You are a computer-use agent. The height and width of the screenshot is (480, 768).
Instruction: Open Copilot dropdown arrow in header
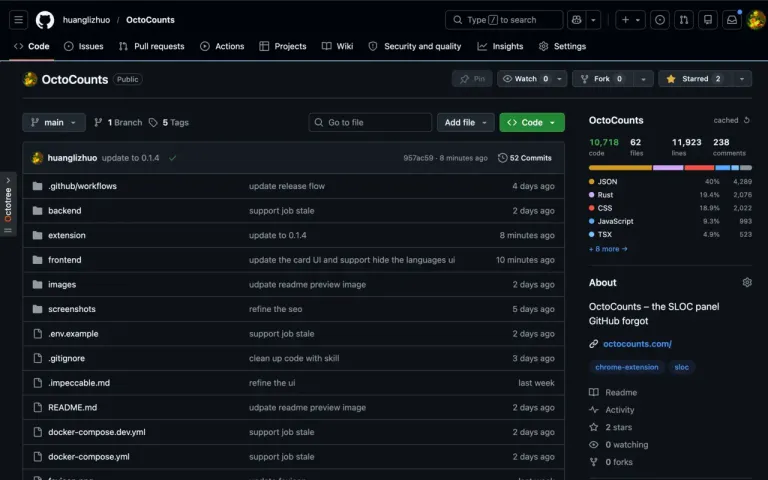(x=594, y=20)
